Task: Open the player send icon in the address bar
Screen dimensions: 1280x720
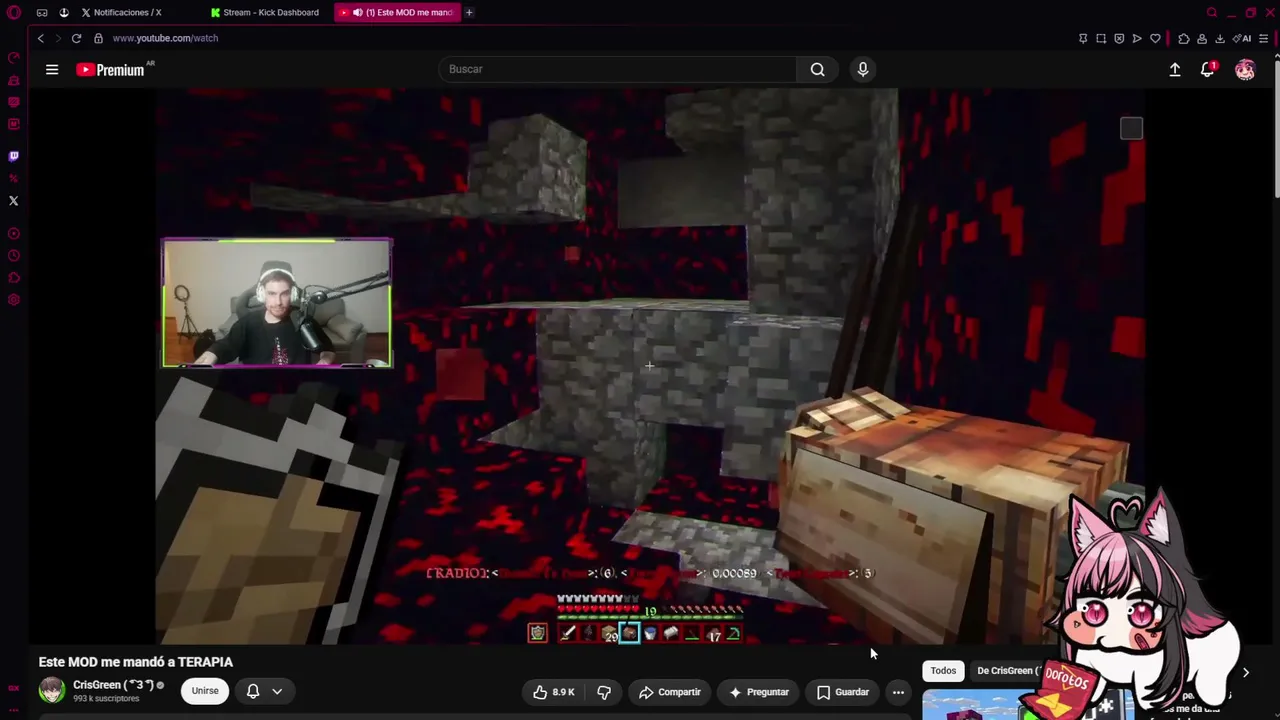Action: (1137, 38)
